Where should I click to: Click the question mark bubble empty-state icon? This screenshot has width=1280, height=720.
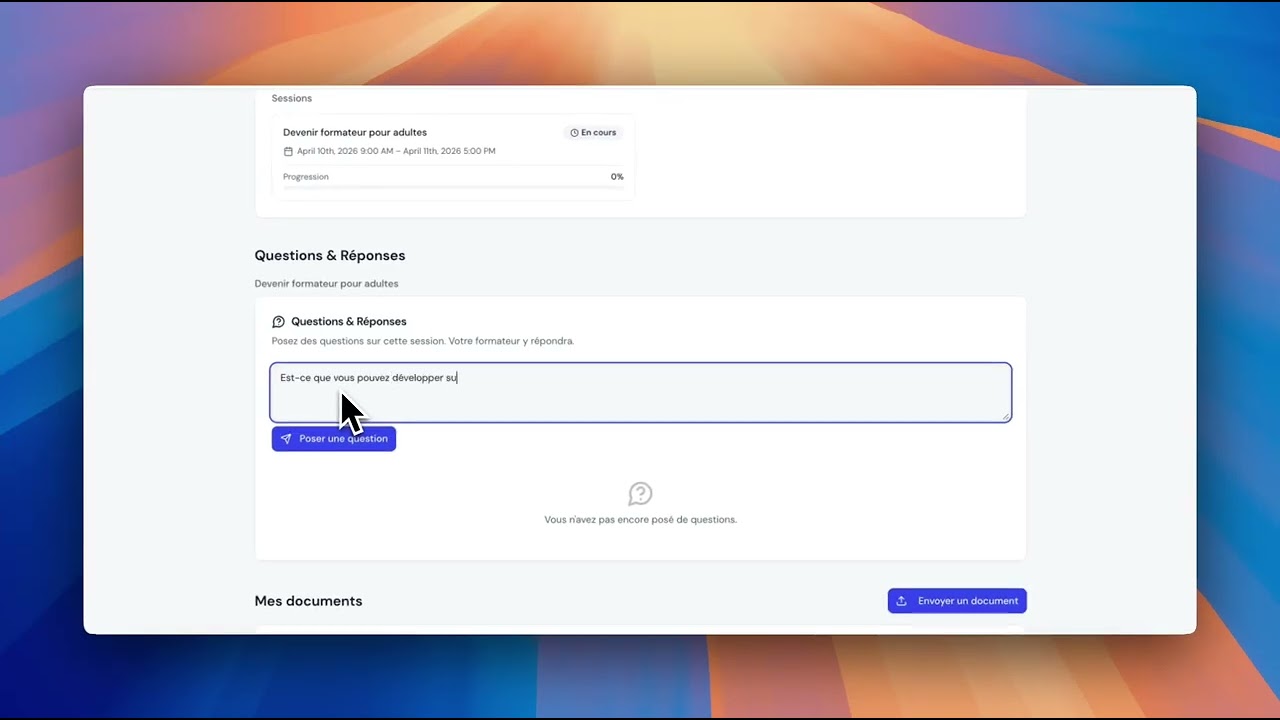pyautogui.click(x=640, y=494)
